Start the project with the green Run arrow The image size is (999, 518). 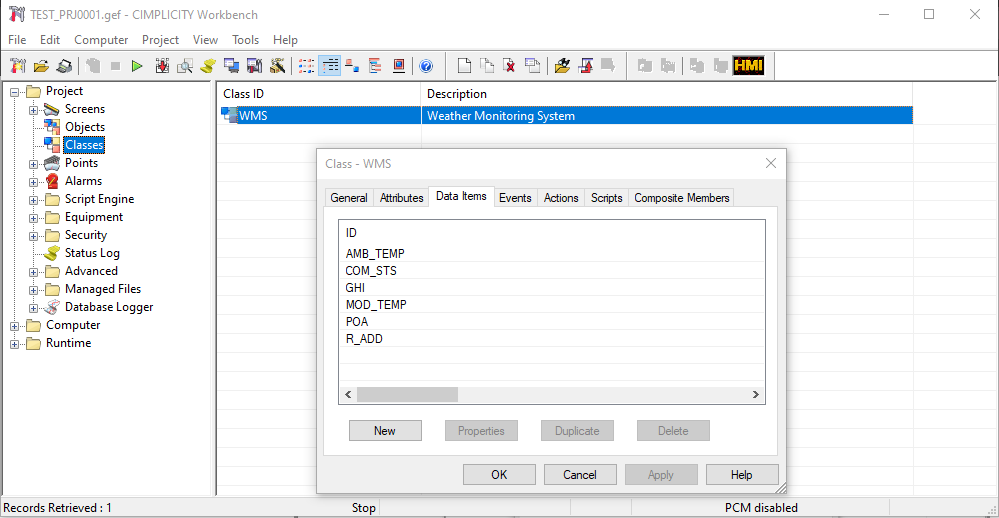pos(137,66)
